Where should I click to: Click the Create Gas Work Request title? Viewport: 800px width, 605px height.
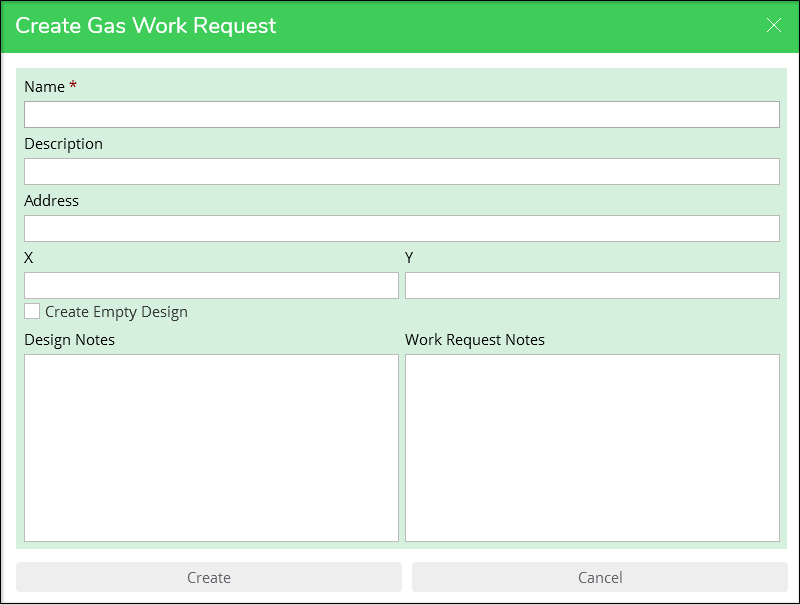click(145, 26)
